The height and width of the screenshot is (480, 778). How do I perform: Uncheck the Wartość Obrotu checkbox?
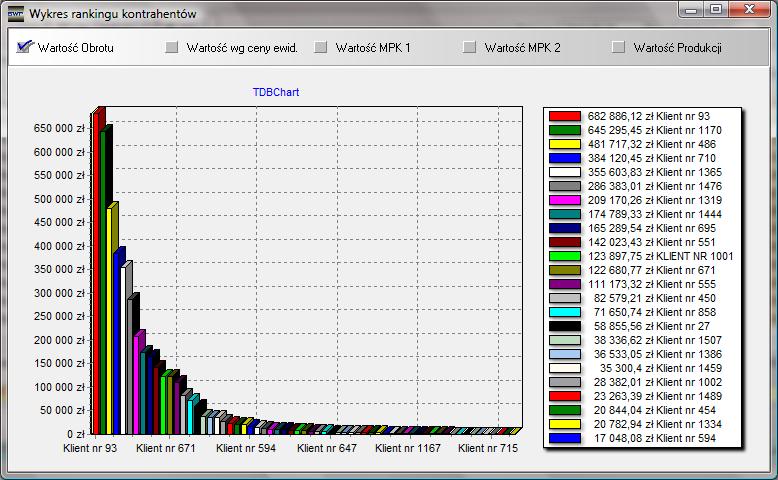tap(24, 48)
